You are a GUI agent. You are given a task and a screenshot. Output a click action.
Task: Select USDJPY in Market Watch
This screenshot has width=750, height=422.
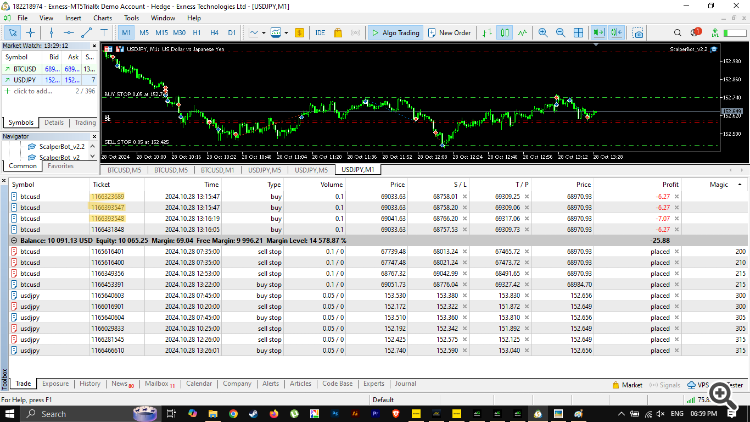click(49, 80)
